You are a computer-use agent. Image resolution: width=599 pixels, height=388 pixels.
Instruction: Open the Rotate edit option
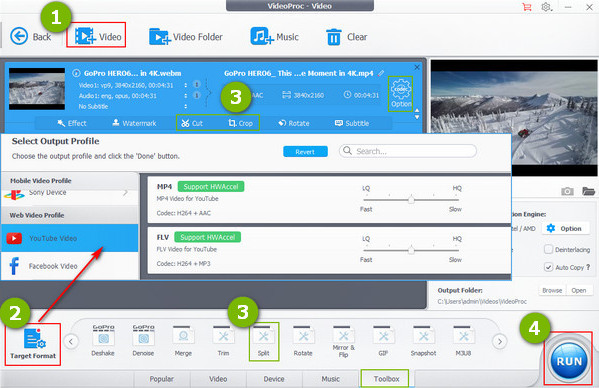coord(294,123)
